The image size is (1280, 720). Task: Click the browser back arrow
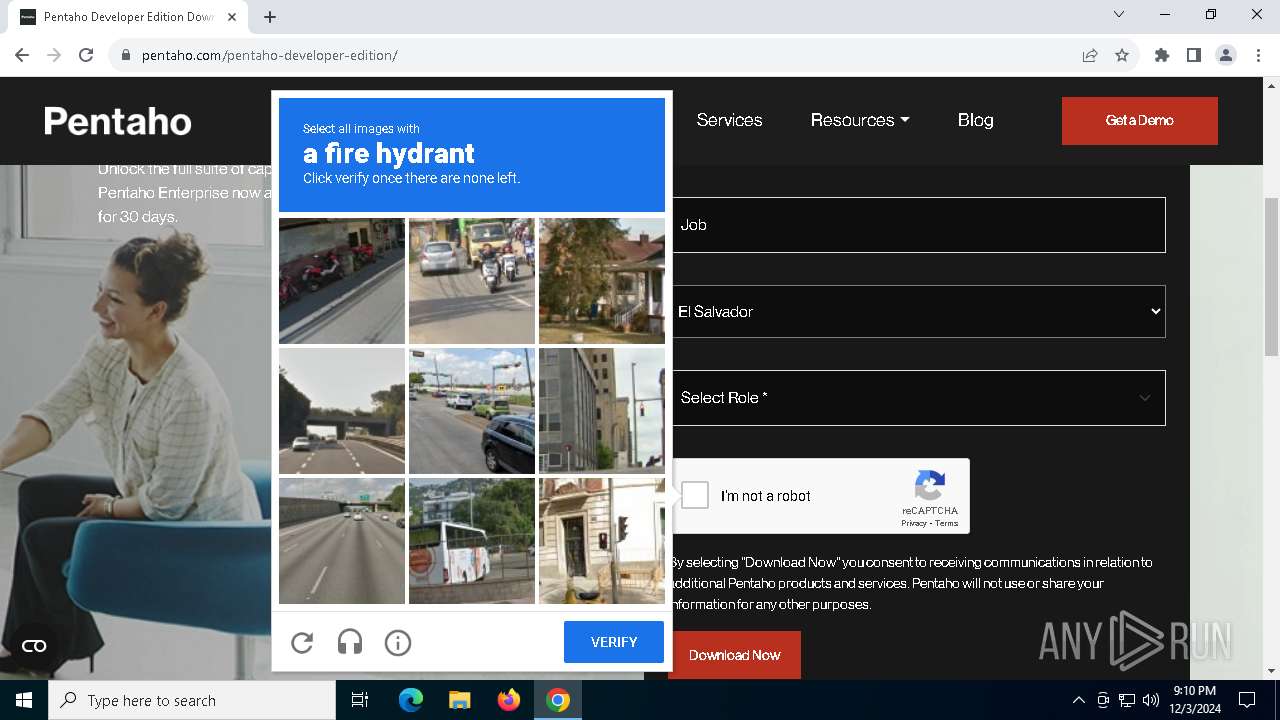coord(22,55)
